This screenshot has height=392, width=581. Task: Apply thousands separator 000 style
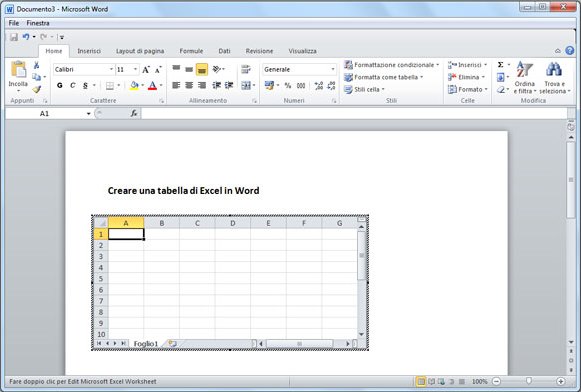pyautogui.click(x=301, y=86)
